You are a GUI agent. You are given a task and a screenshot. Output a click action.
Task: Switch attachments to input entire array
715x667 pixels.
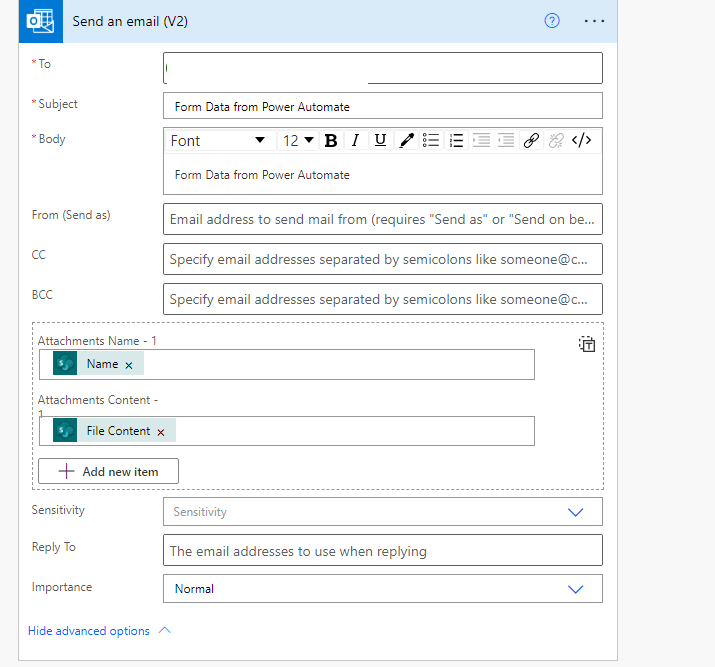tap(587, 344)
